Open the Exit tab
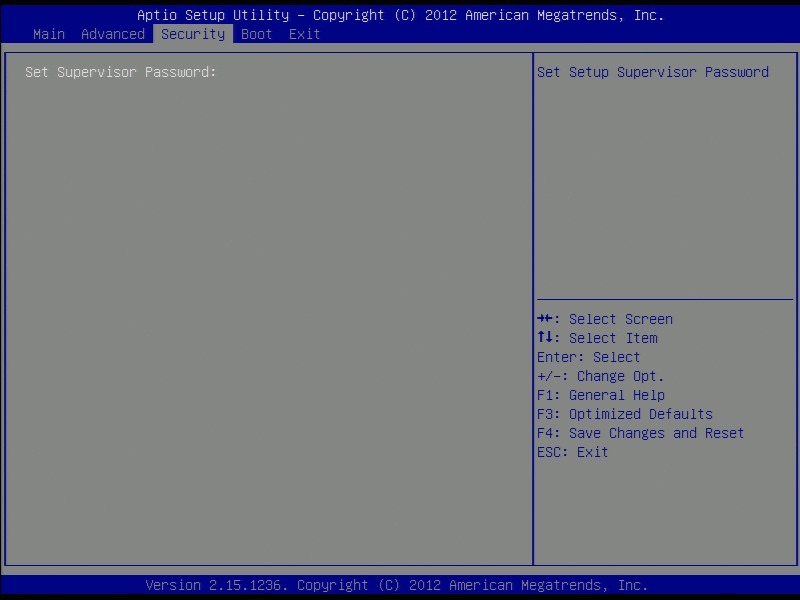The height and width of the screenshot is (600, 800). coord(305,34)
